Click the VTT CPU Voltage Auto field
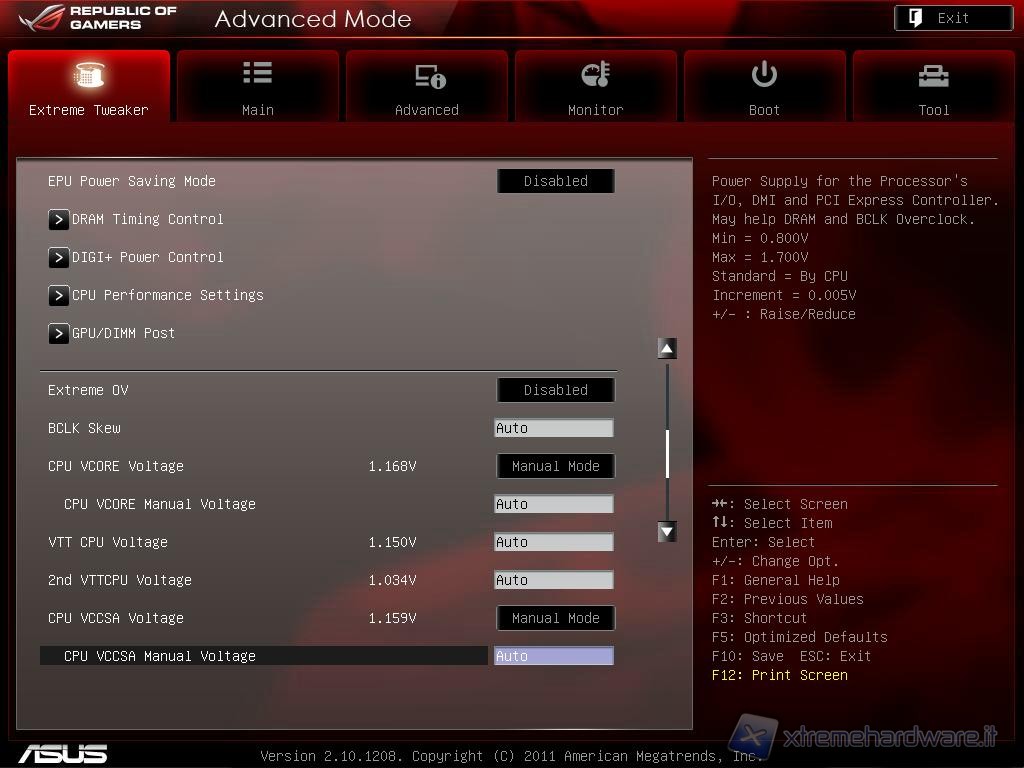The height and width of the screenshot is (768, 1024). tap(553, 542)
